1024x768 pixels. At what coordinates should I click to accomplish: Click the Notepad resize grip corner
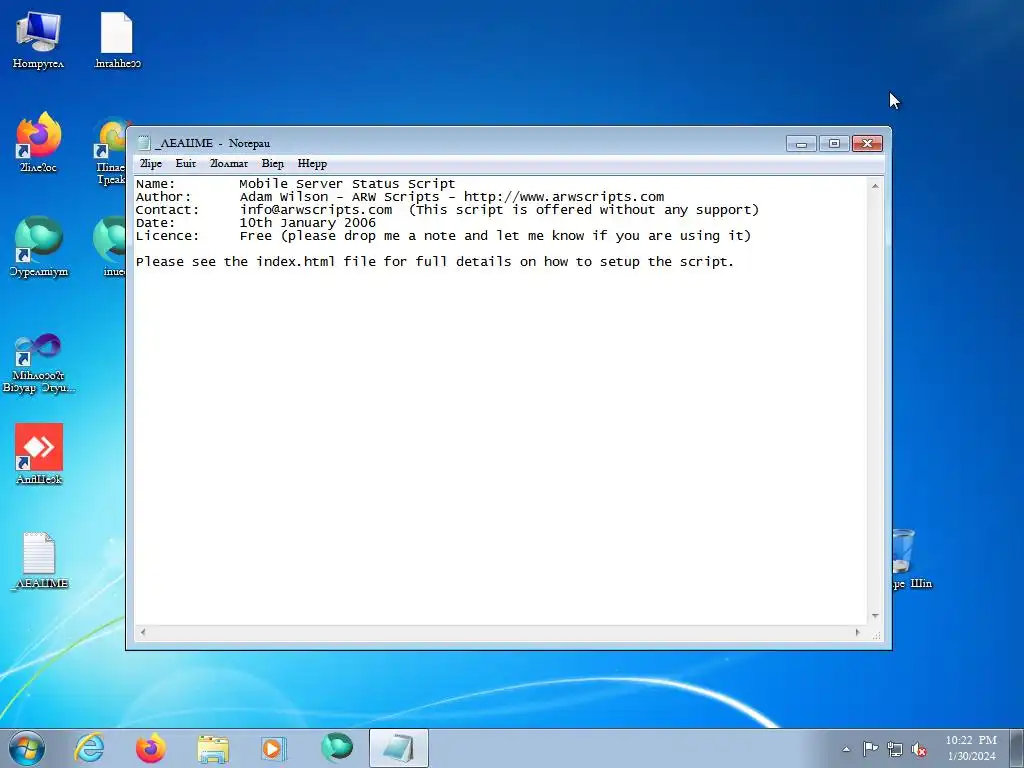point(876,634)
